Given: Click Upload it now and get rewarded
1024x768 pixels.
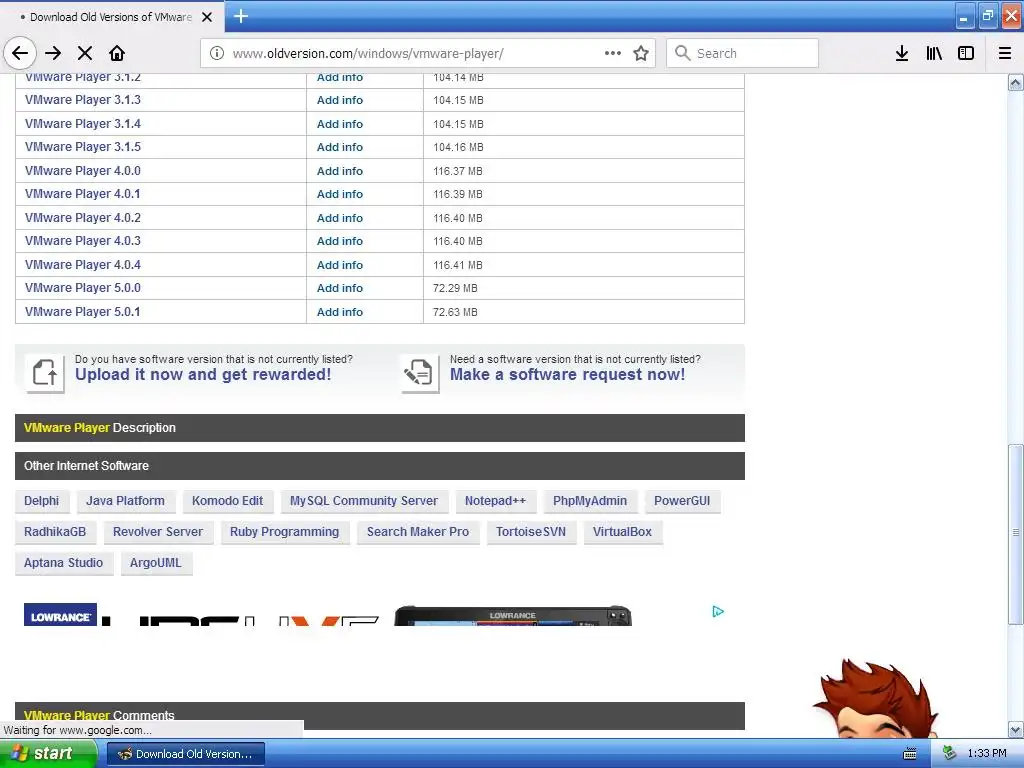Looking at the screenshot, I should (x=203, y=374).
